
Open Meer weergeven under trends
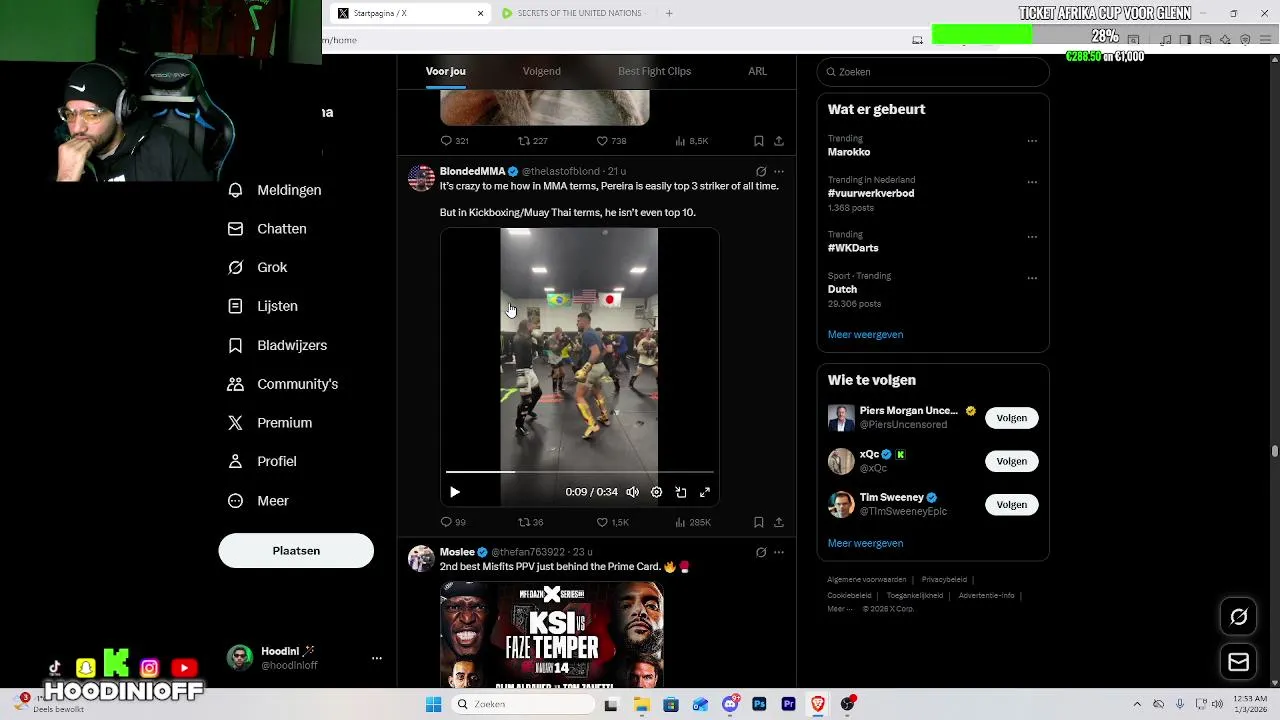tap(865, 335)
